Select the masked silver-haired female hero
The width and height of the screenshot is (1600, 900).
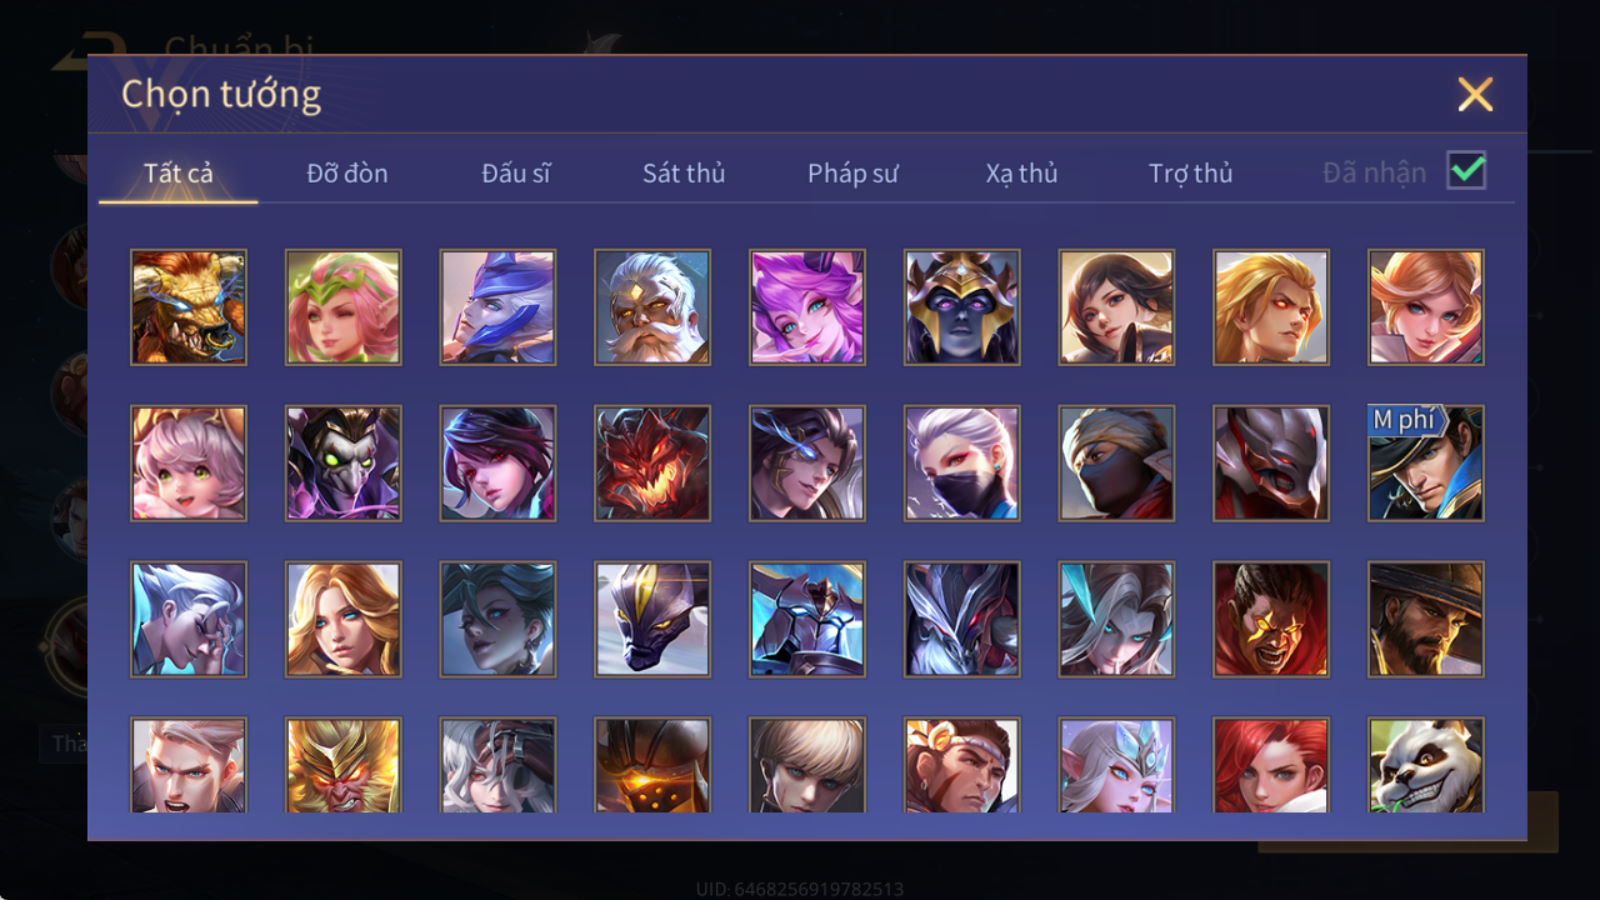tap(962, 463)
